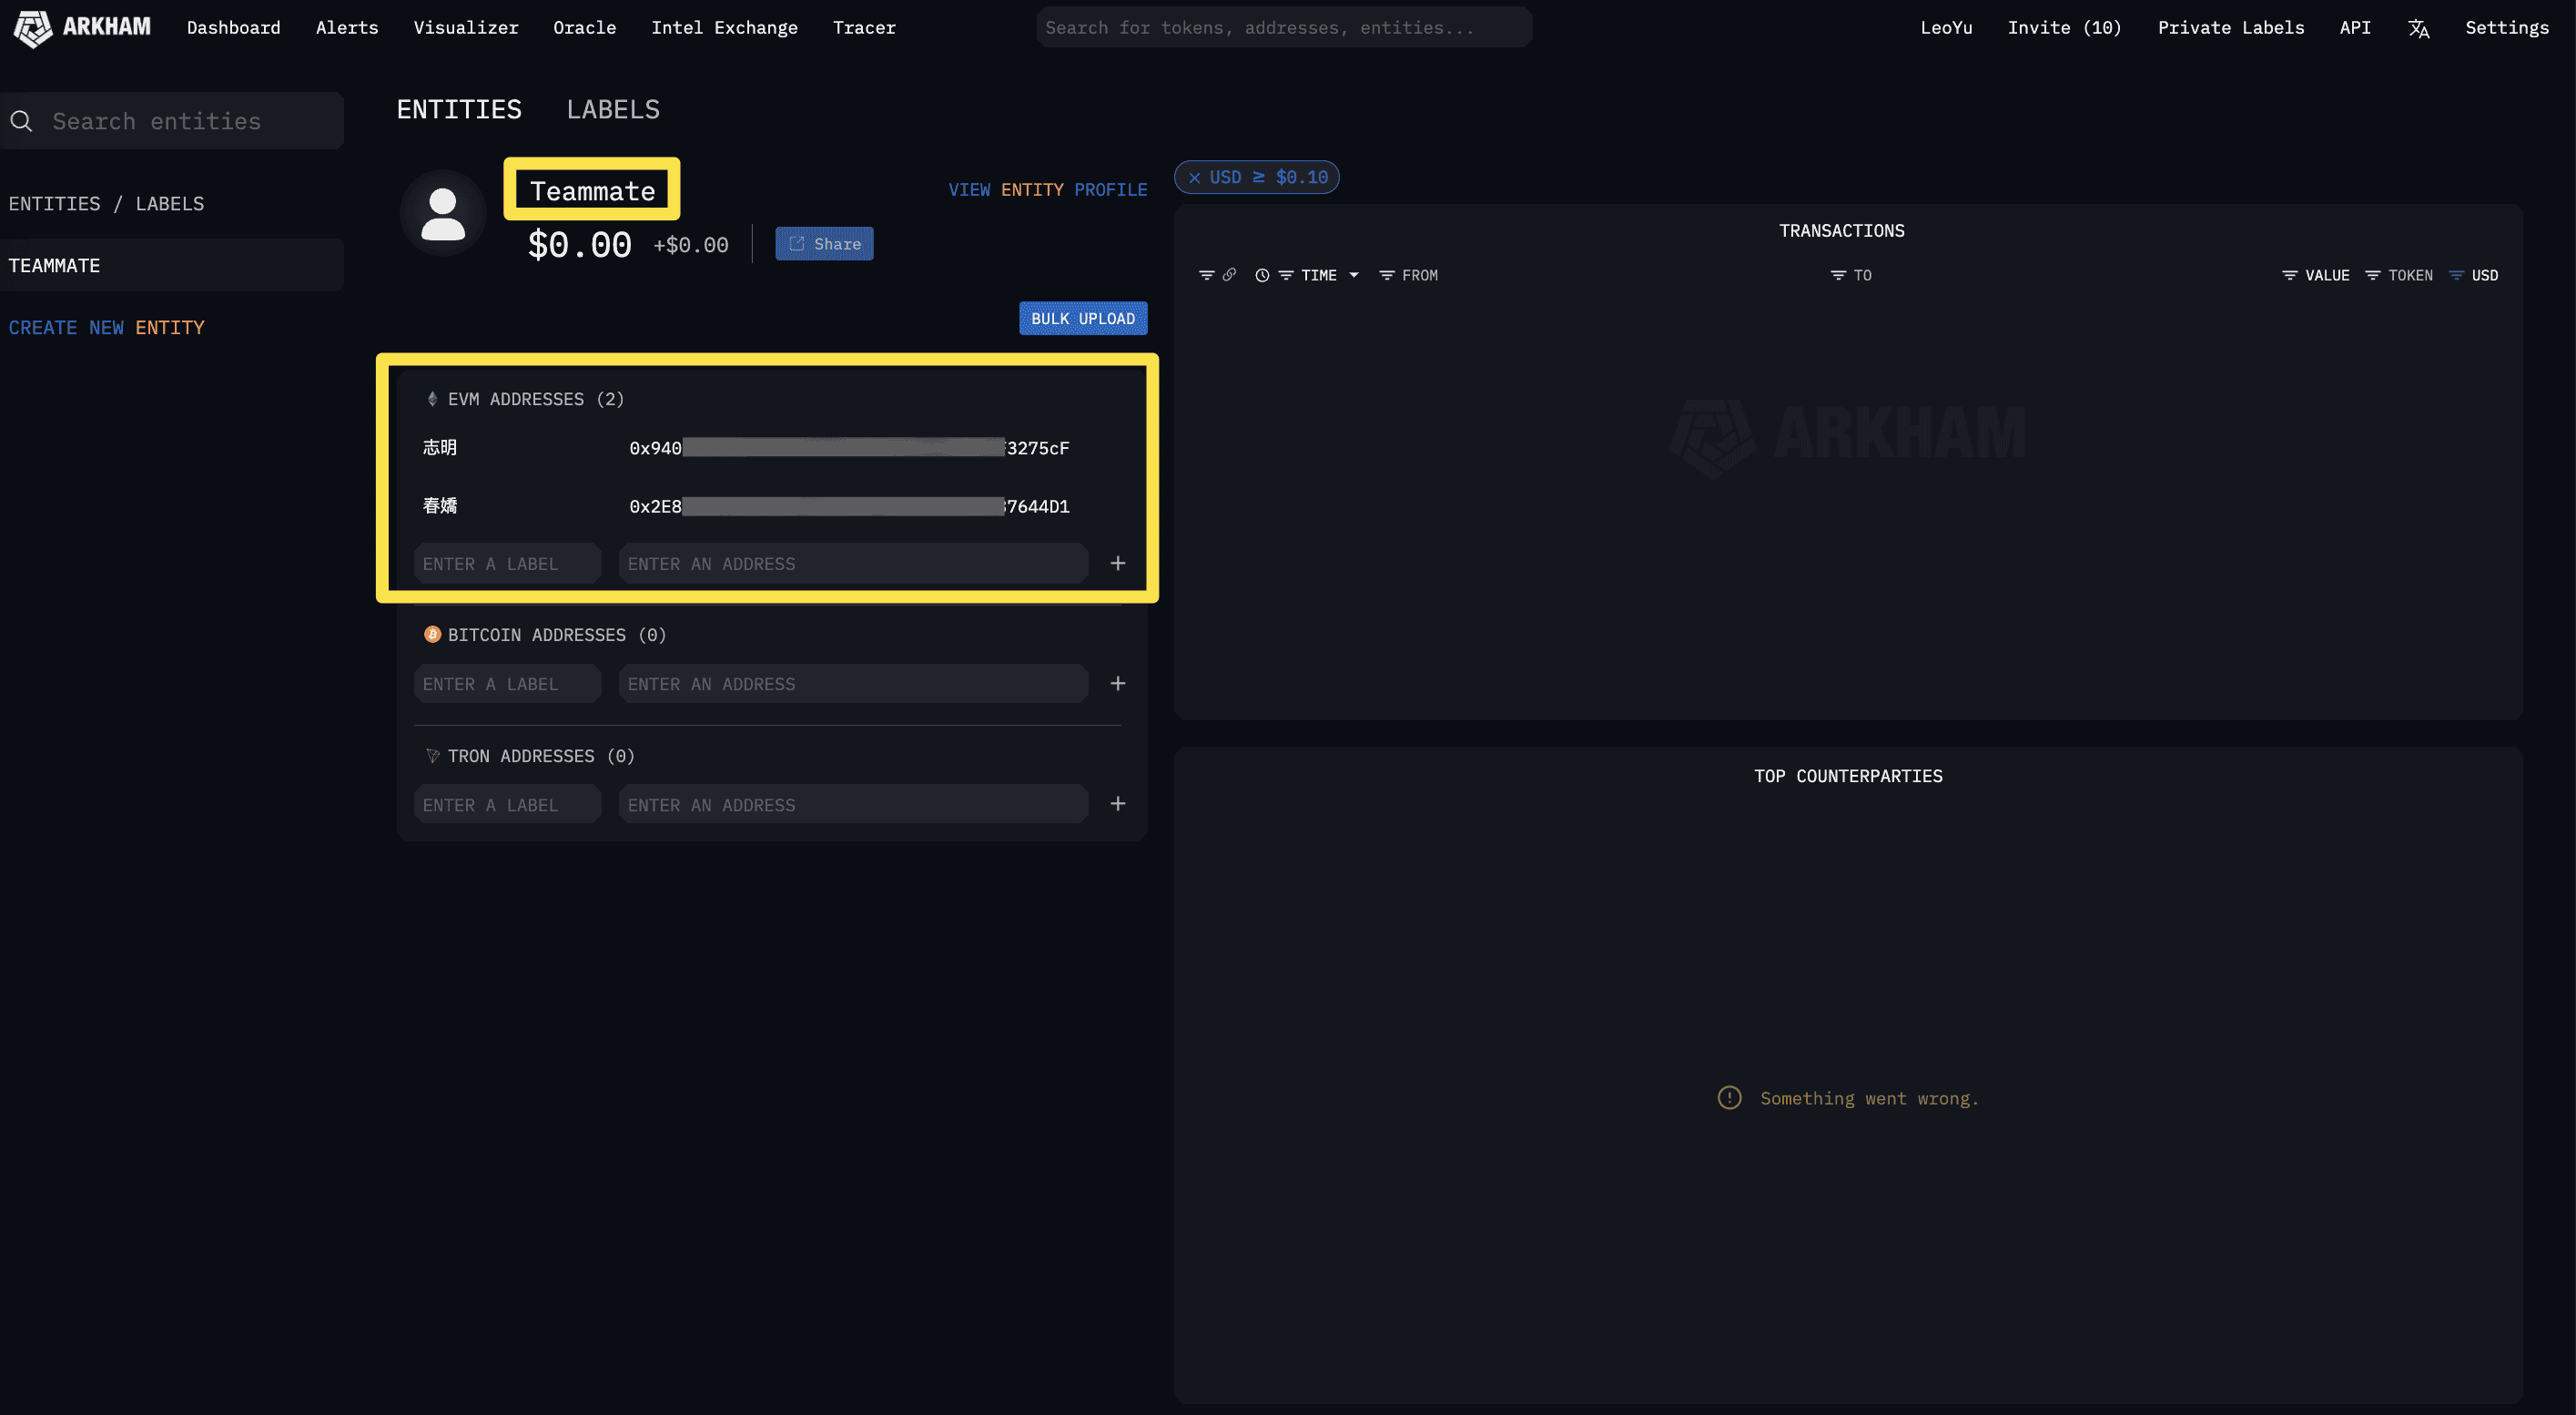Click the Ethereum icon by EVM Addresses
Screen dimensions: 2576x1415
432,399
